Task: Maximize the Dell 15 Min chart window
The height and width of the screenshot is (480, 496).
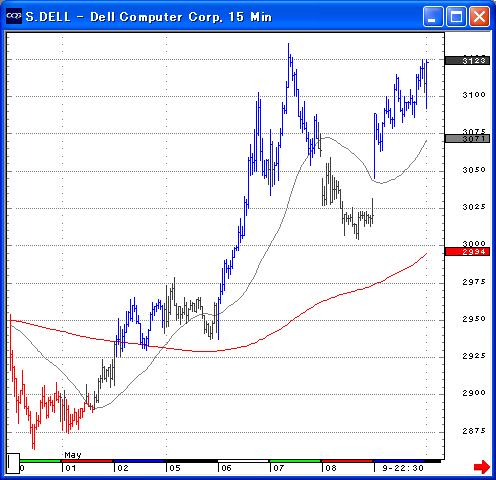Action: [x=456, y=16]
